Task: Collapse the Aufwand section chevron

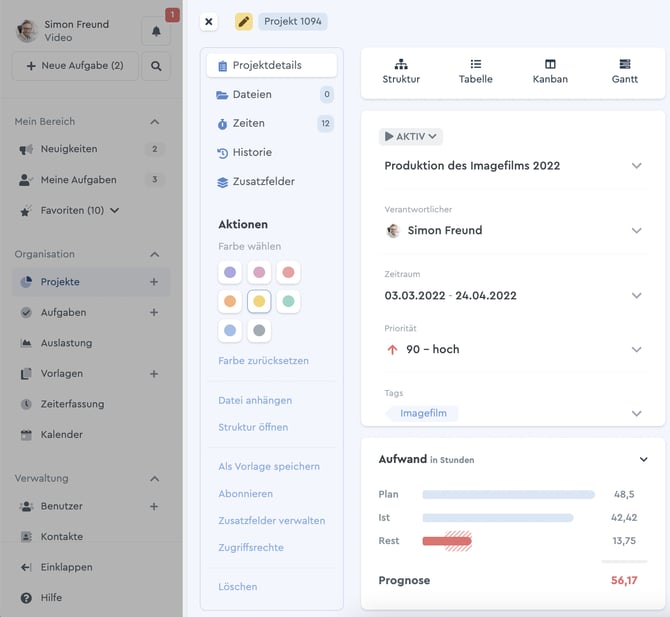Action: pyautogui.click(x=644, y=460)
